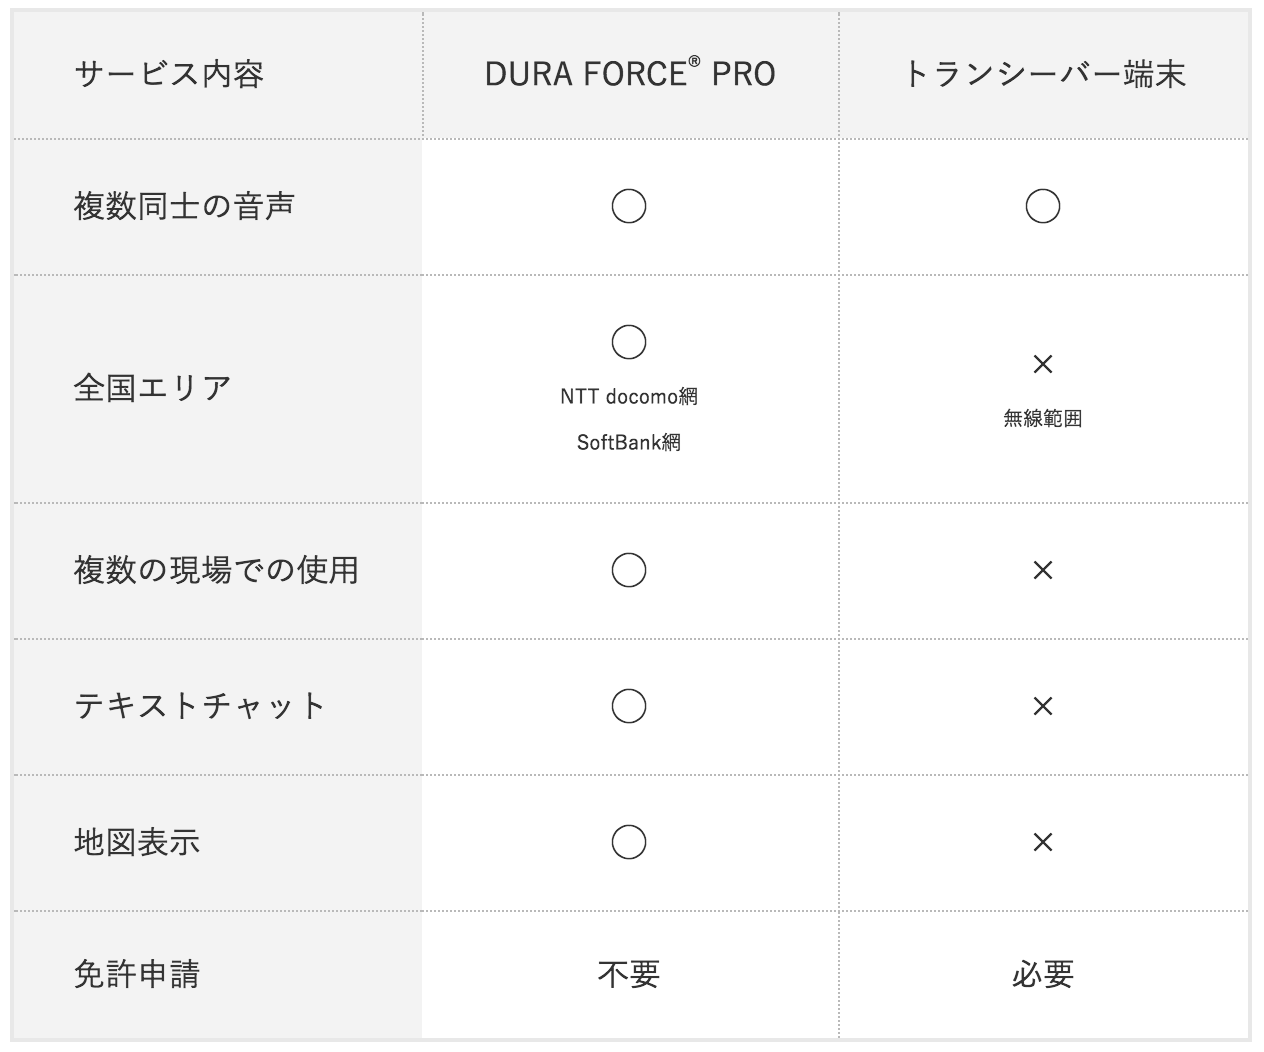Select the サービス内容 header cell
The image size is (1264, 1052).
point(217,74)
